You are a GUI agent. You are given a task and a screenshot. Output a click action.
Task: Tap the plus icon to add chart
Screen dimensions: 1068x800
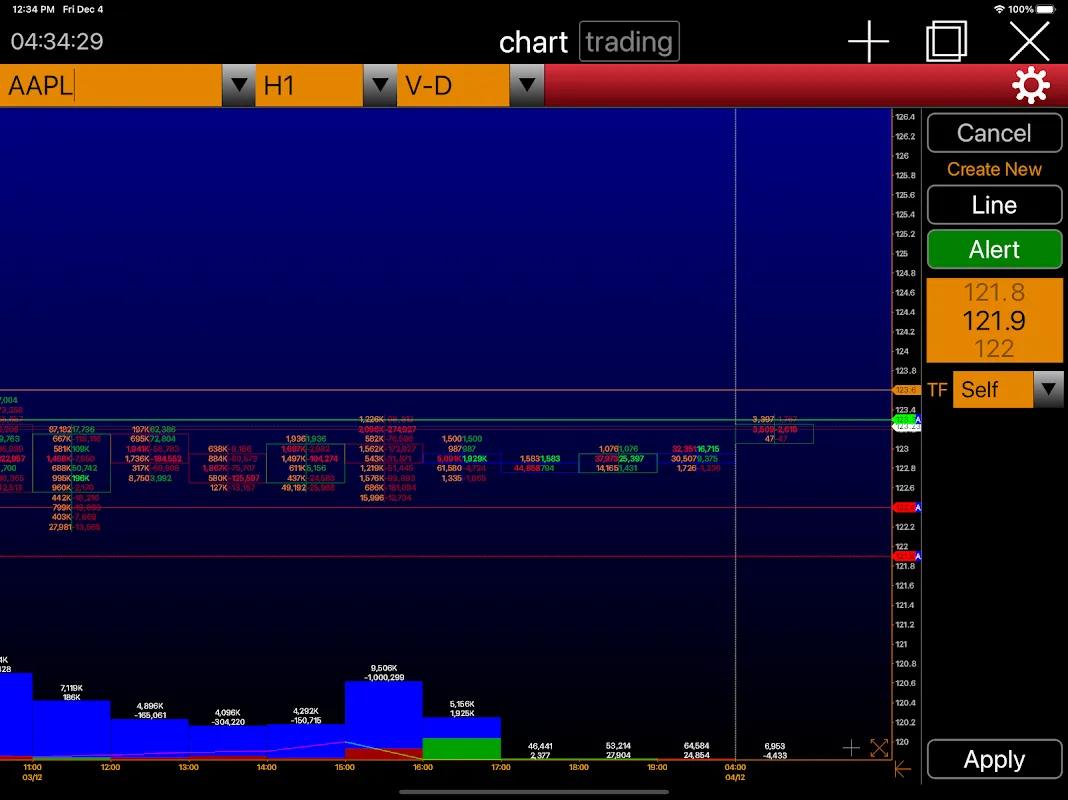tap(868, 42)
